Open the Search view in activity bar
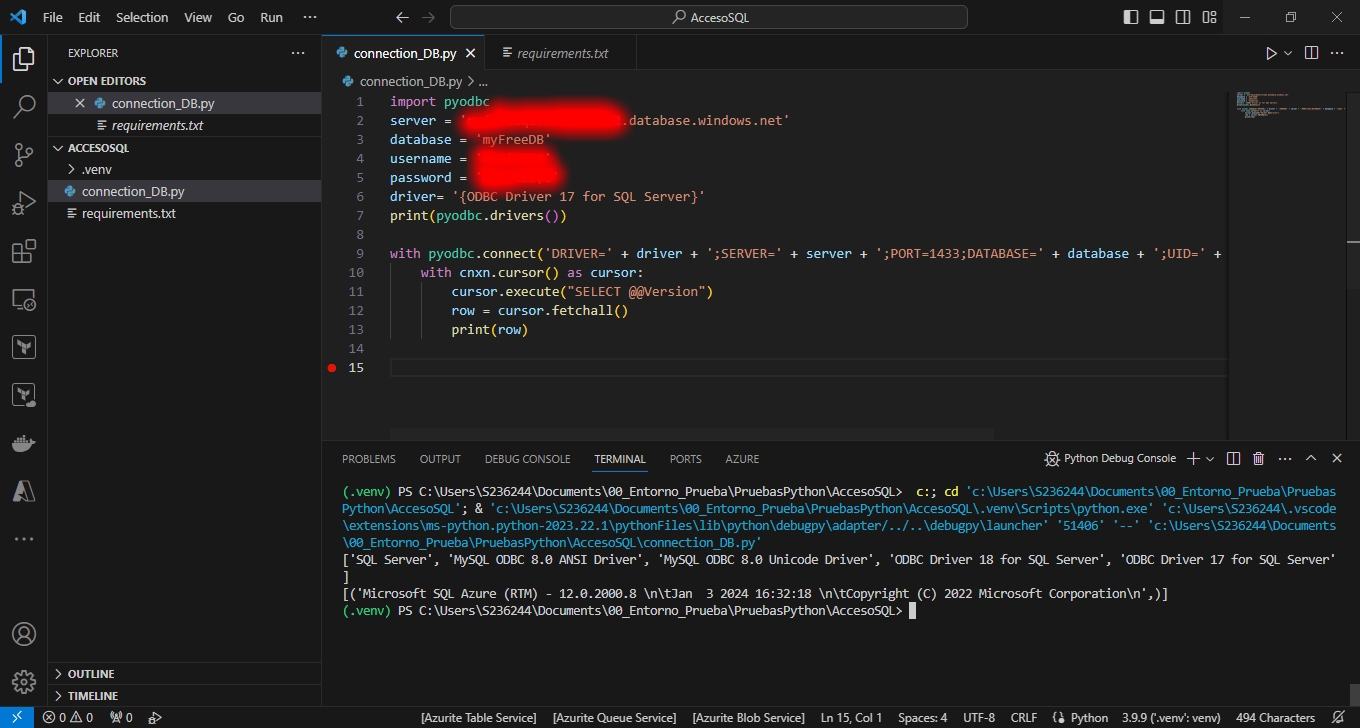Image resolution: width=1360 pixels, height=728 pixels. point(24,107)
